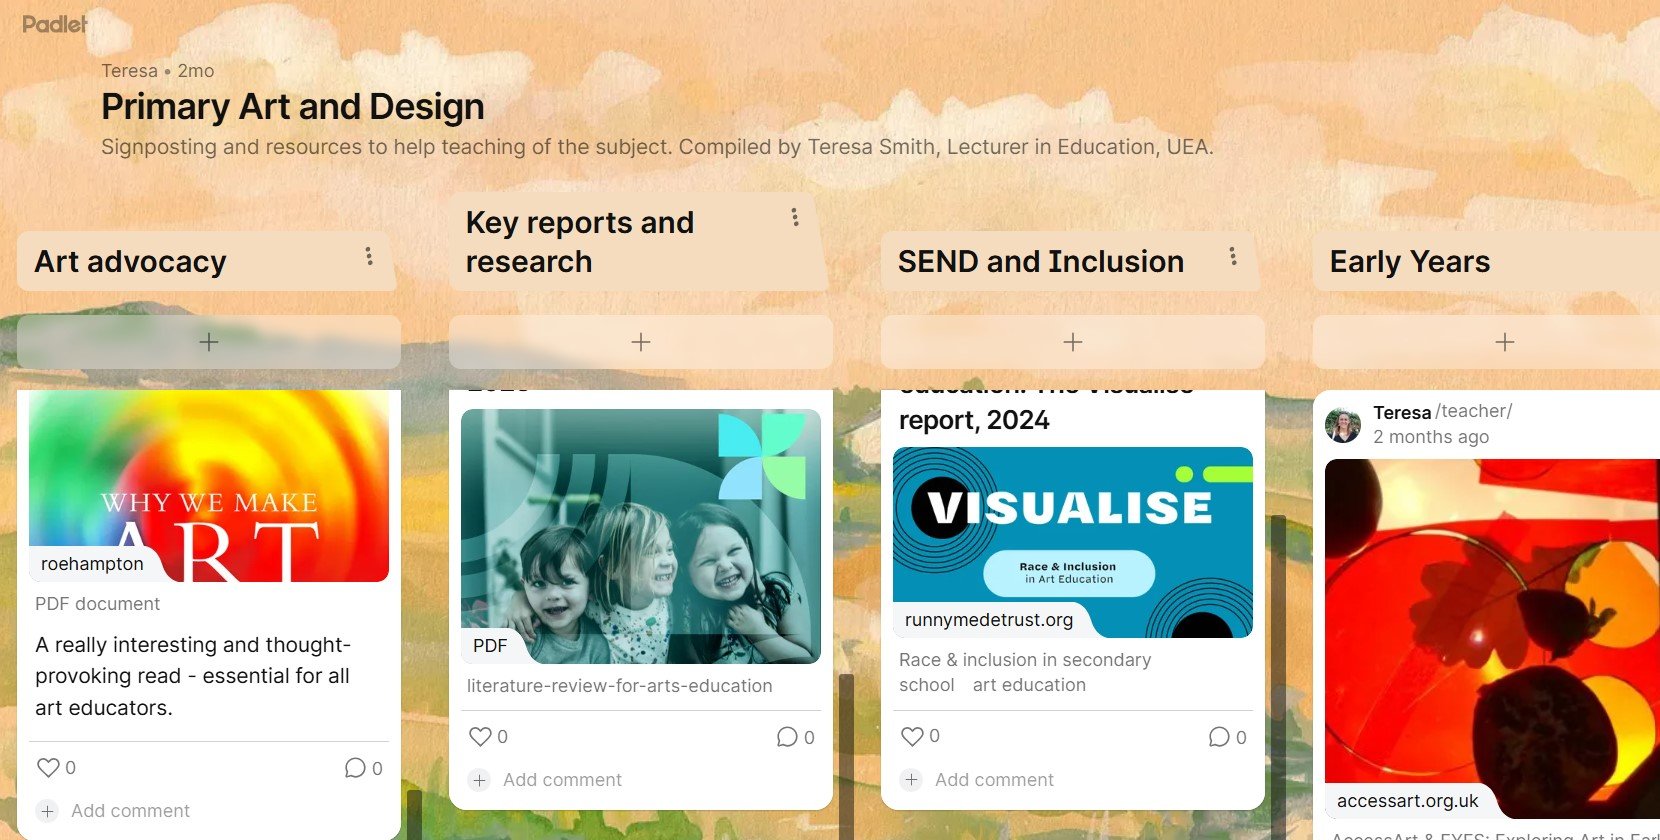Click plus icon beside Add comment under Visualise post
Screen dimensions: 1660x840
click(911, 780)
